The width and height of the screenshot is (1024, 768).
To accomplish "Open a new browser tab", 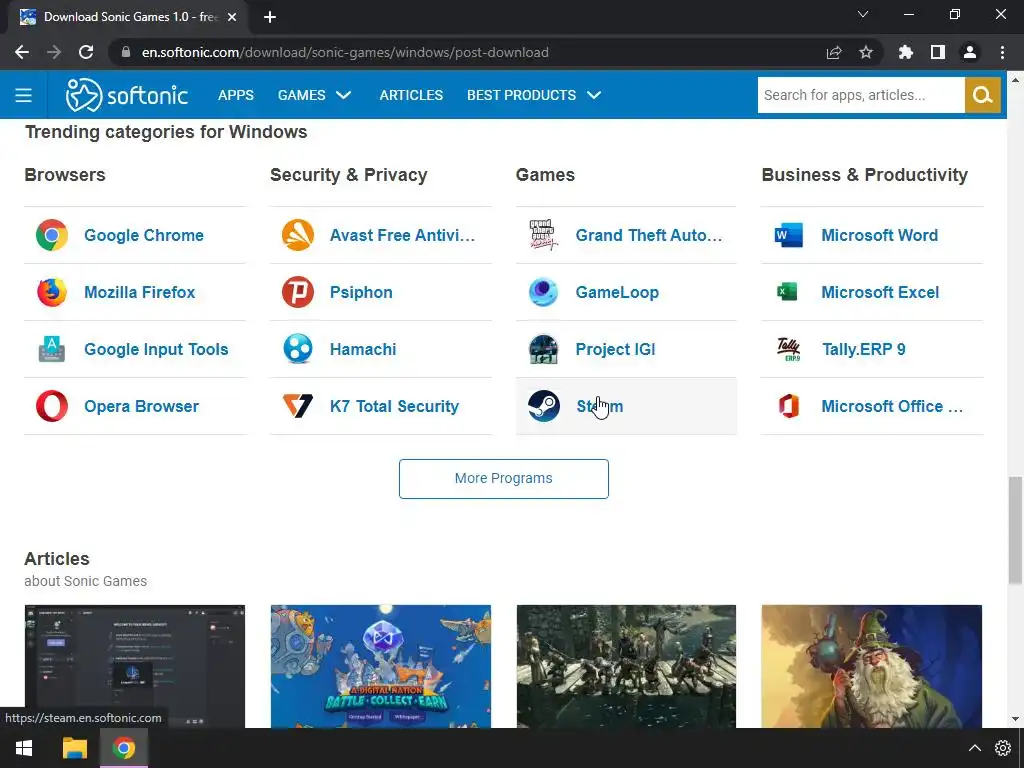I will pyautogui.click(x=270, y=17).
